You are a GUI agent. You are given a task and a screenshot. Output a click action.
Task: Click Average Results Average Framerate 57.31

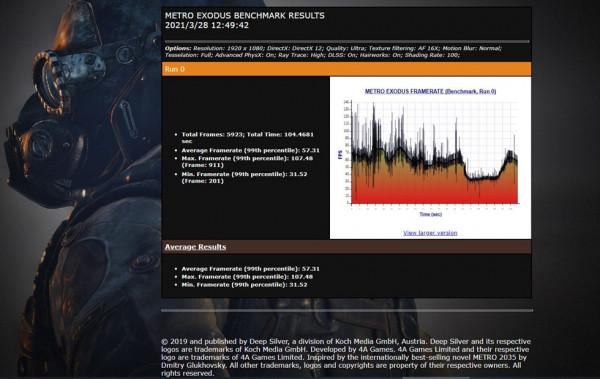pos(250,269)
